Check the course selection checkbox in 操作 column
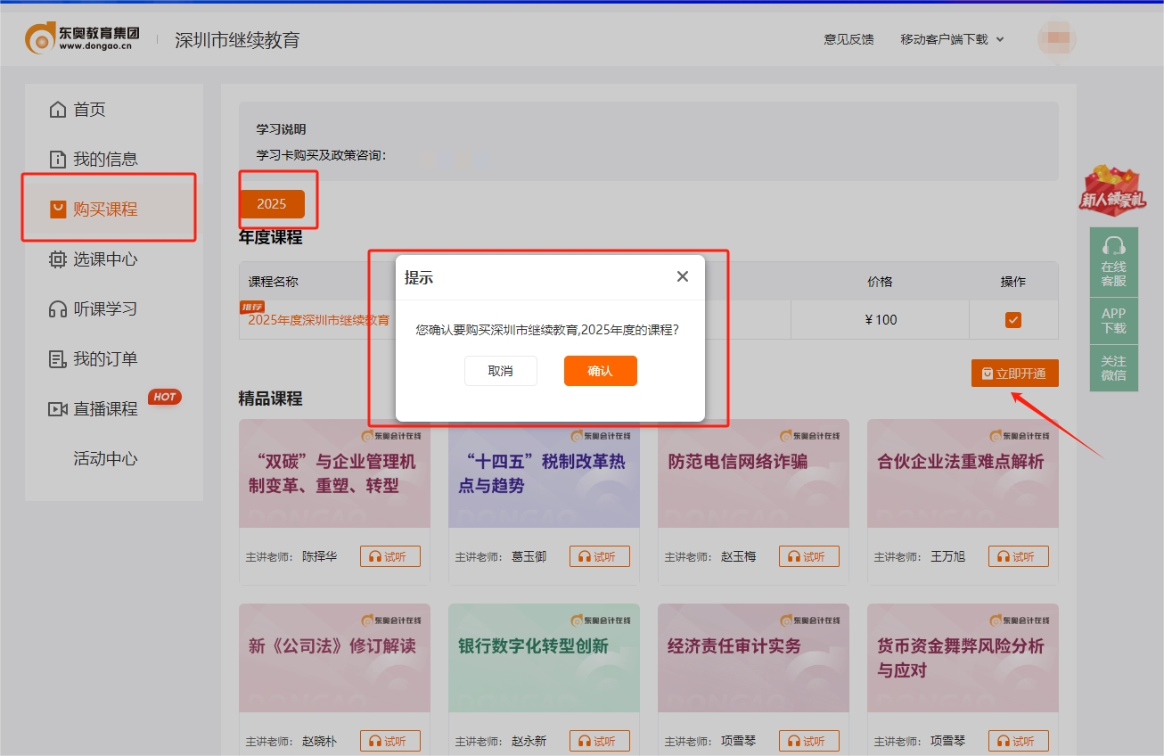This screenshot has width=1164, height=756. pos(1013,320)
